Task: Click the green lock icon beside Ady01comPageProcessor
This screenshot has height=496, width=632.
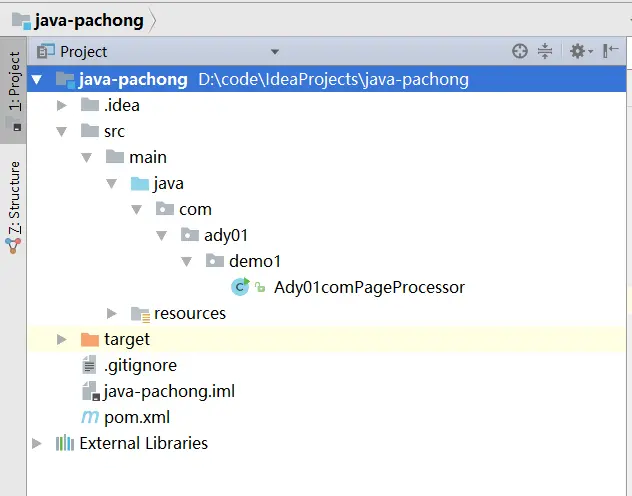Action: 260,287
